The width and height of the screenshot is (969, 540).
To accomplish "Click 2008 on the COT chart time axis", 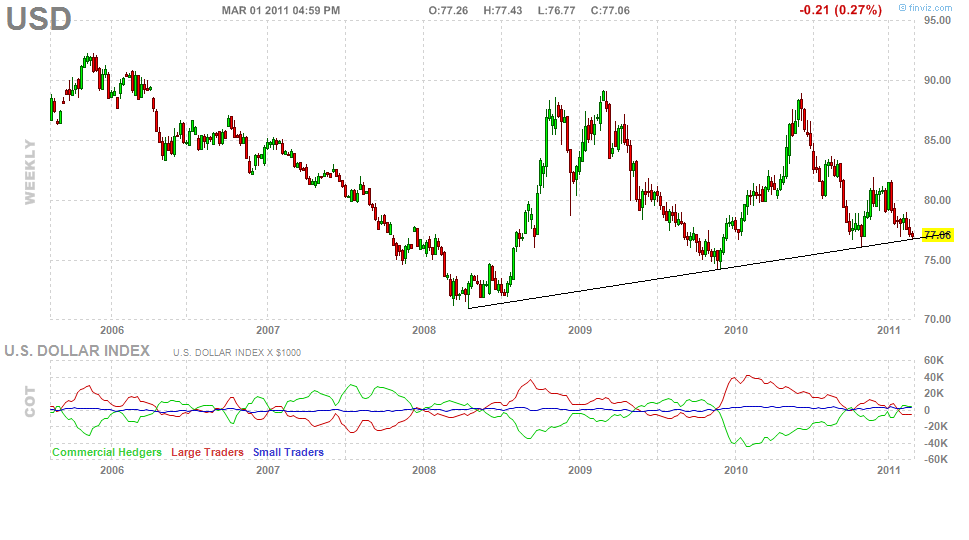I will [424, 469].
